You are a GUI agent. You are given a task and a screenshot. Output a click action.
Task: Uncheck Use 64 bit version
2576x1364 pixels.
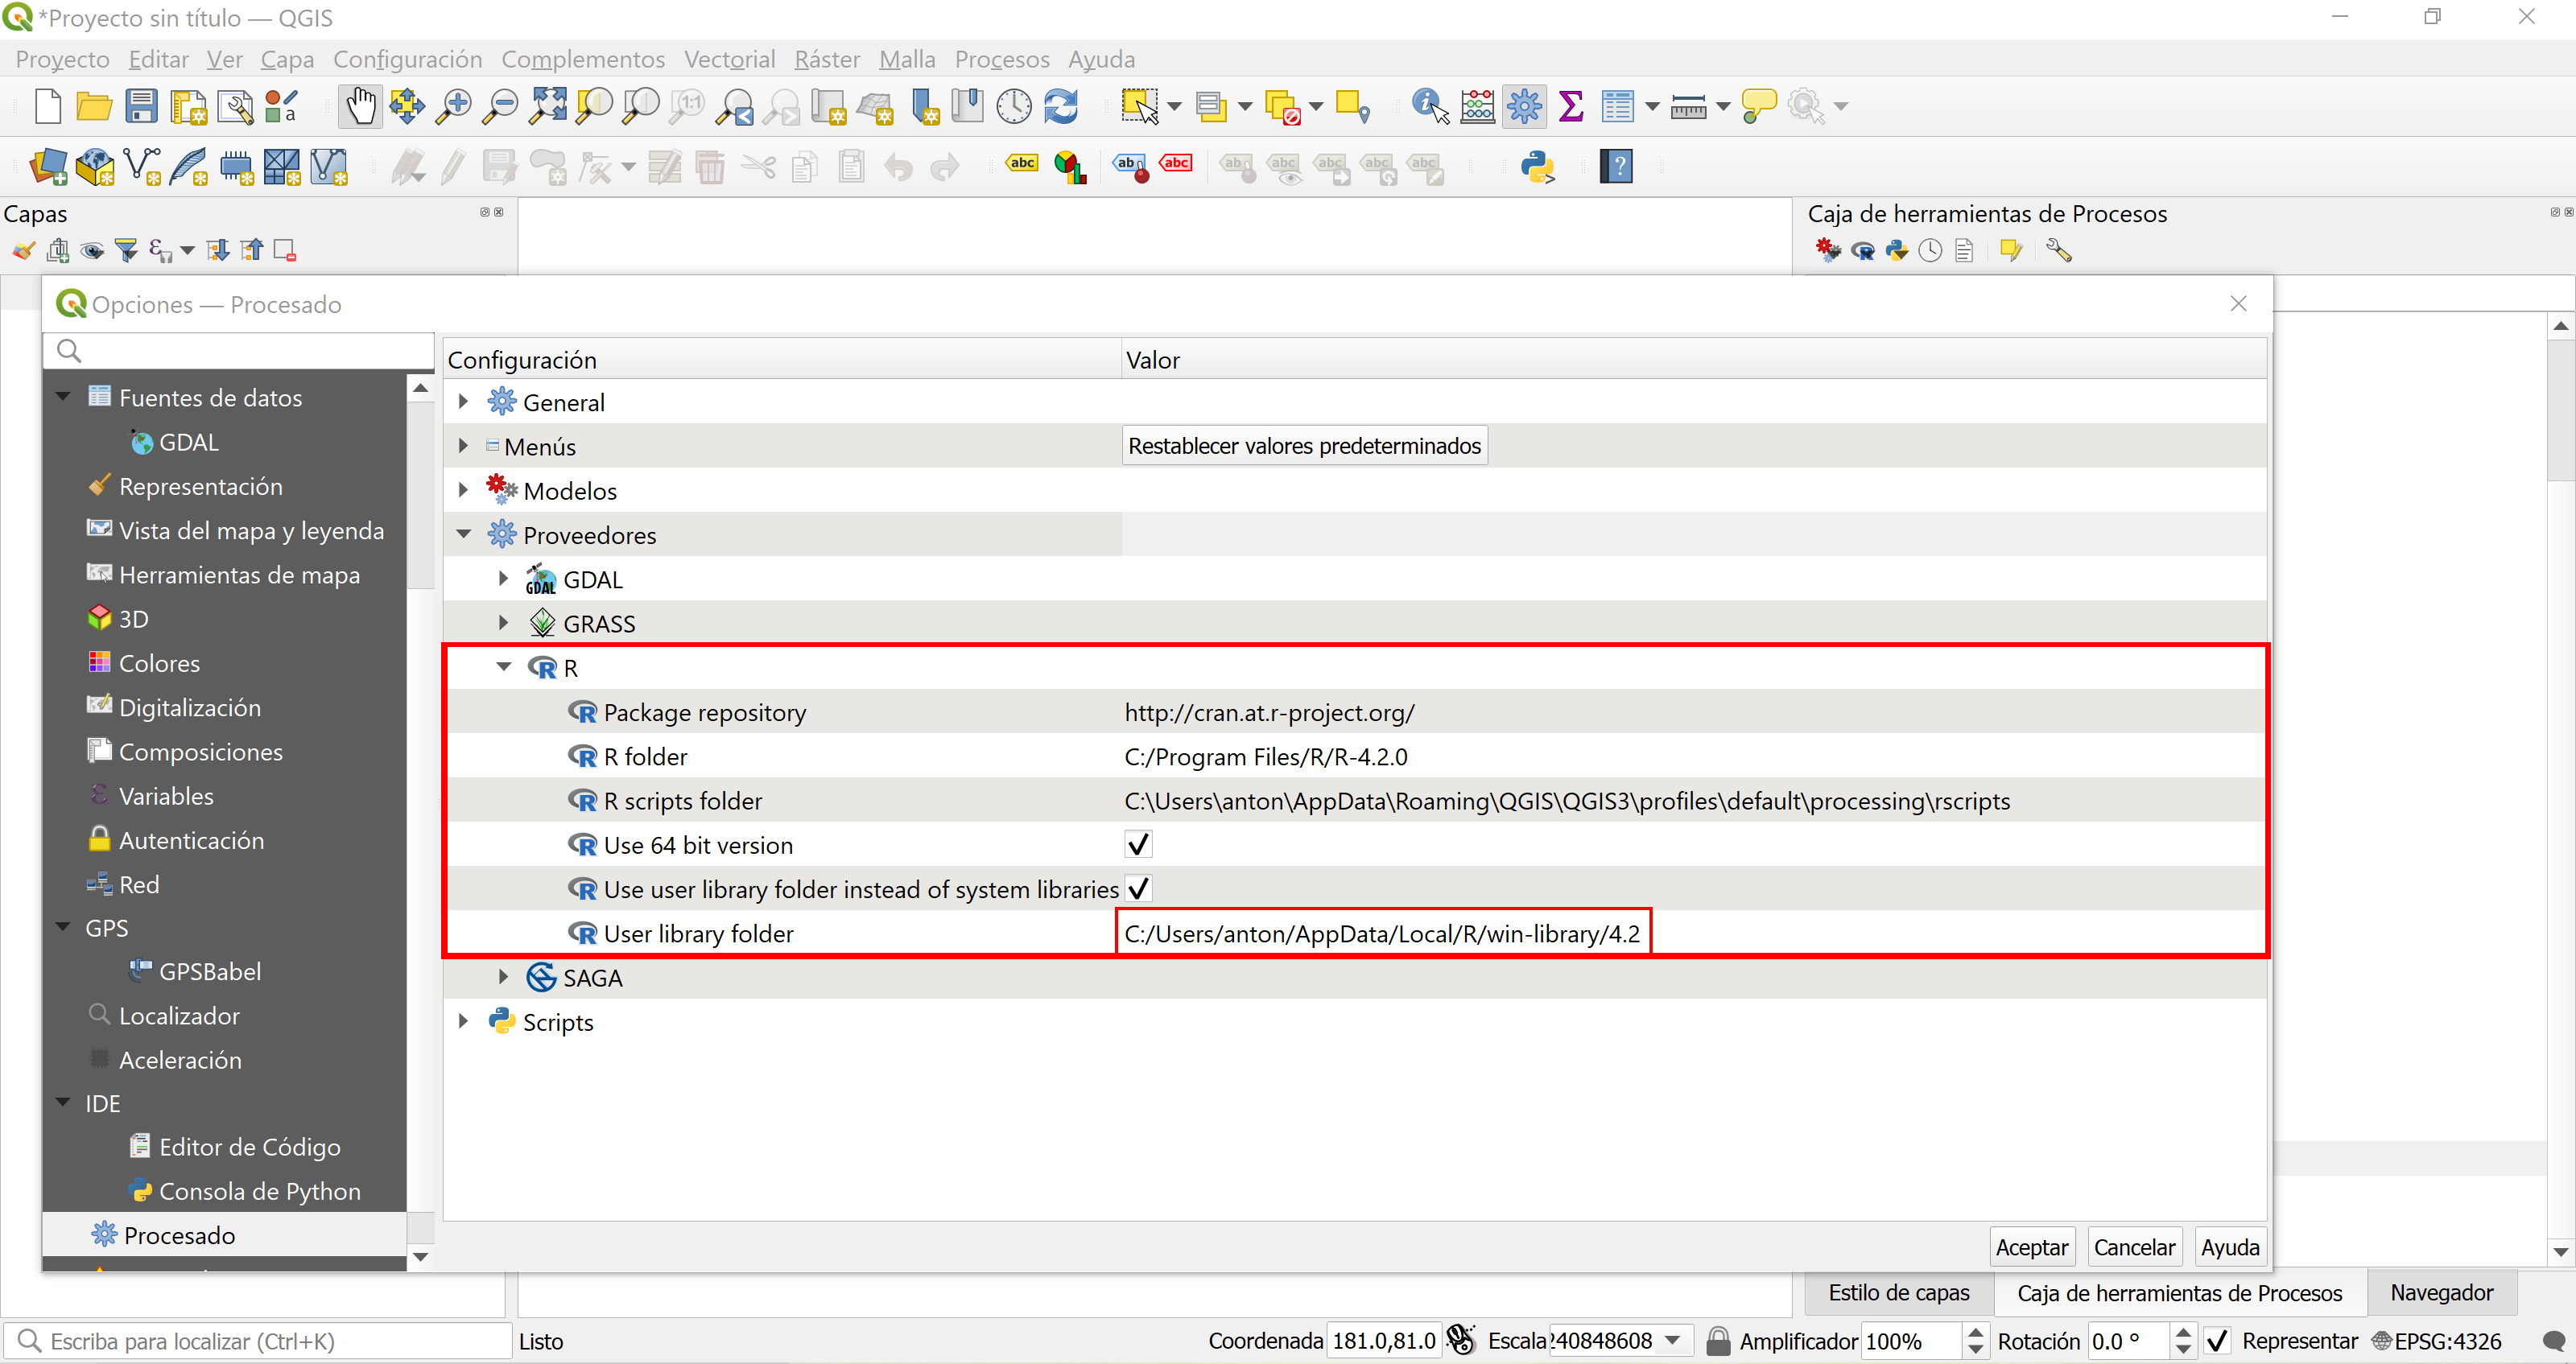(x=1138, y=845)
